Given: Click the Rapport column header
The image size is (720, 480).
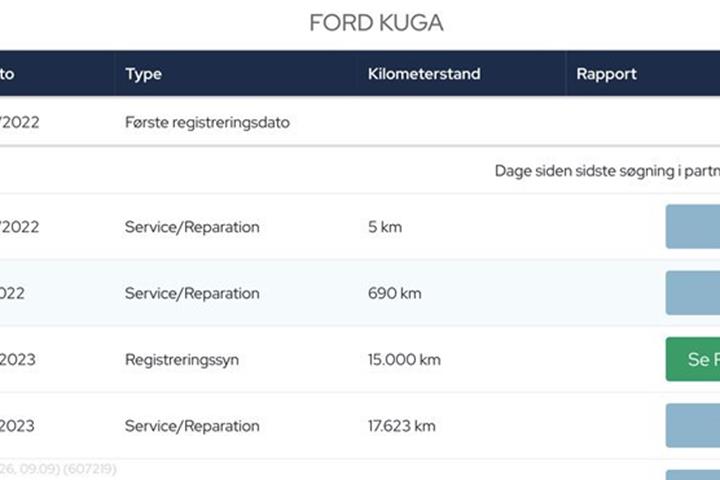Looking at the screenshot, I should (x=606, y=74).
